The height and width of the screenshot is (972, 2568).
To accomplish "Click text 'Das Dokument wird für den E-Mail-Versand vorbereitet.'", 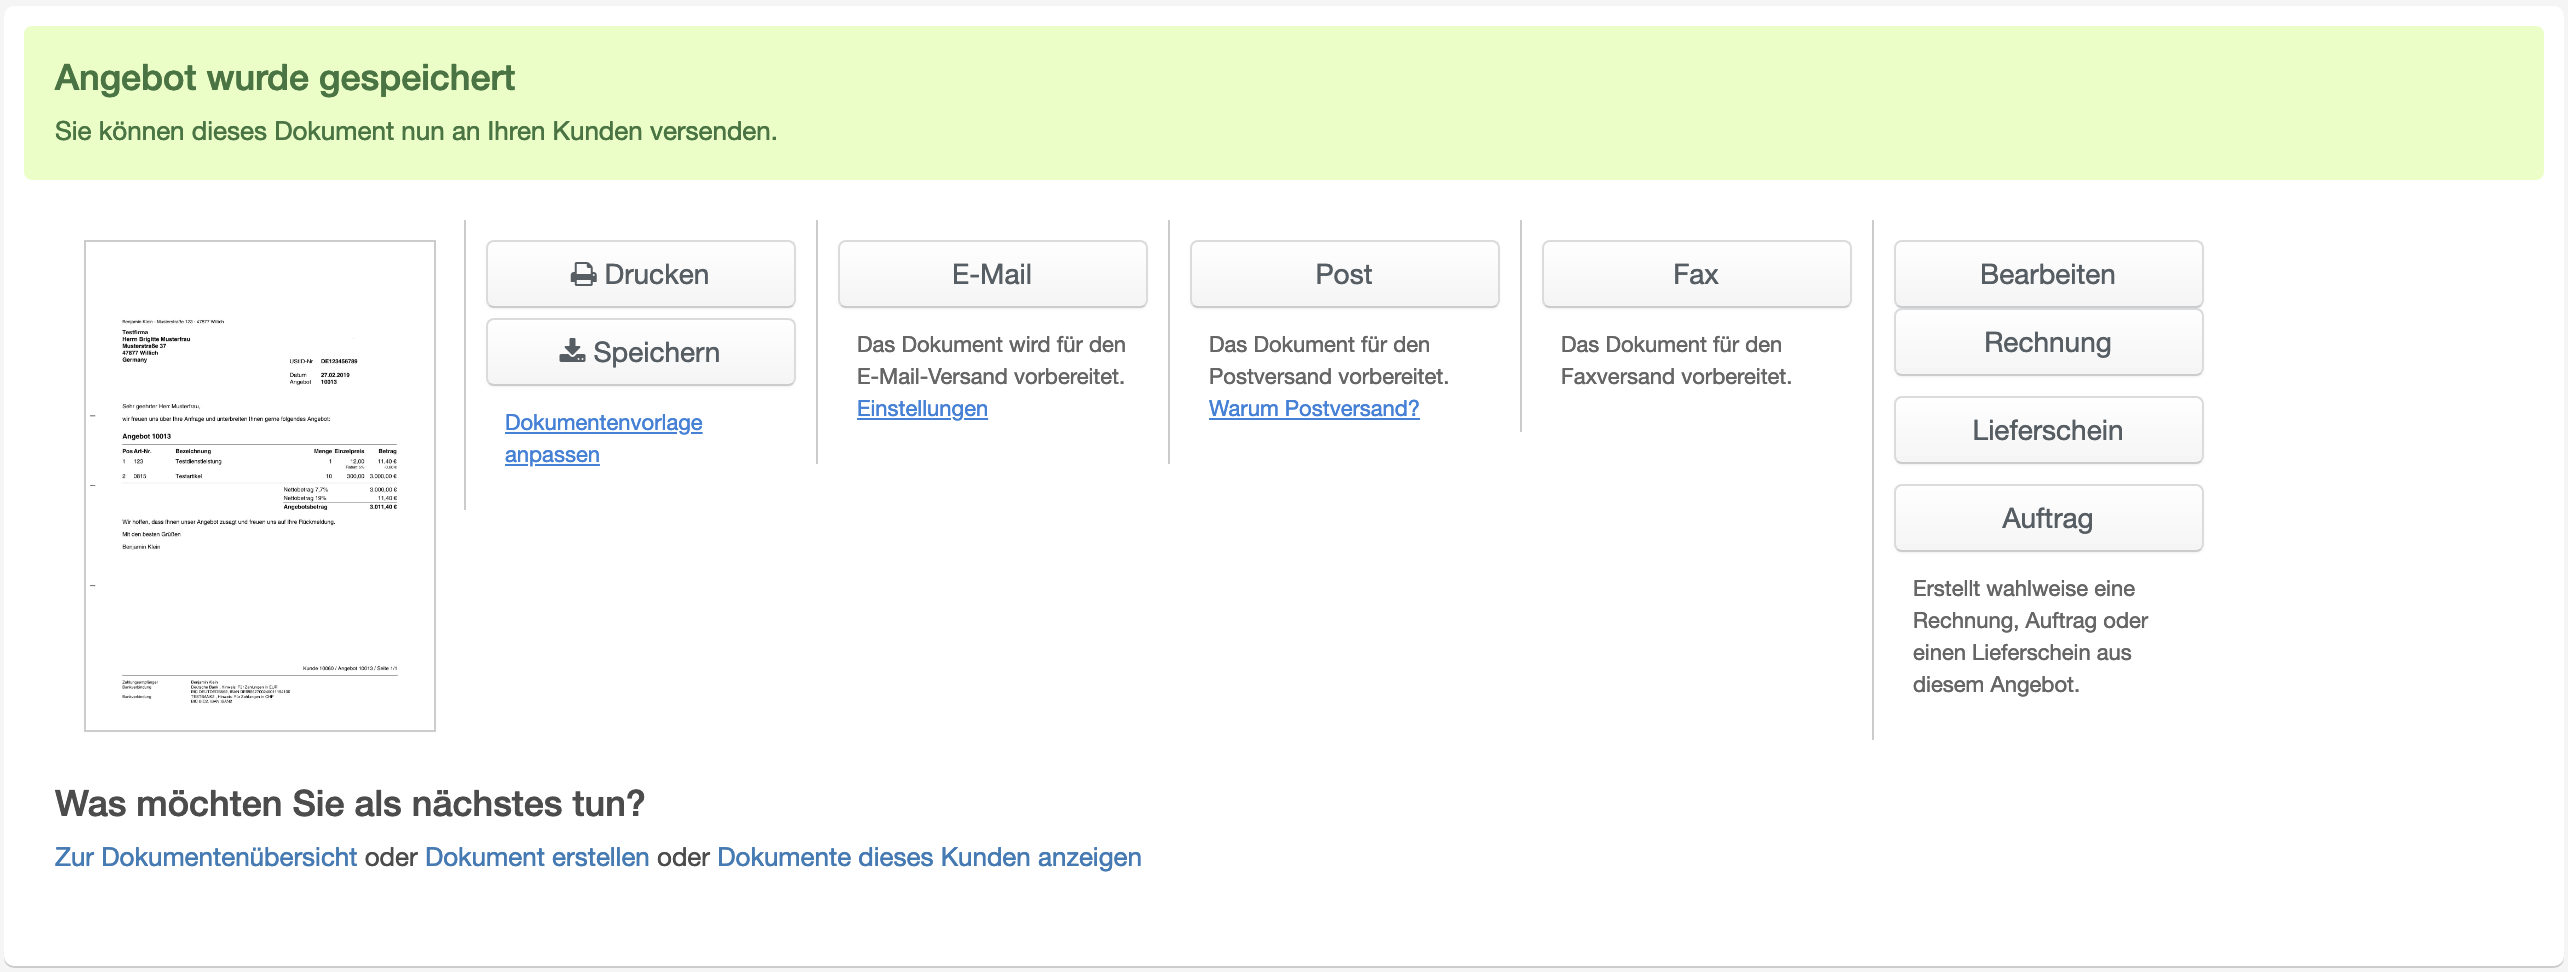I will tap(991, 360).
